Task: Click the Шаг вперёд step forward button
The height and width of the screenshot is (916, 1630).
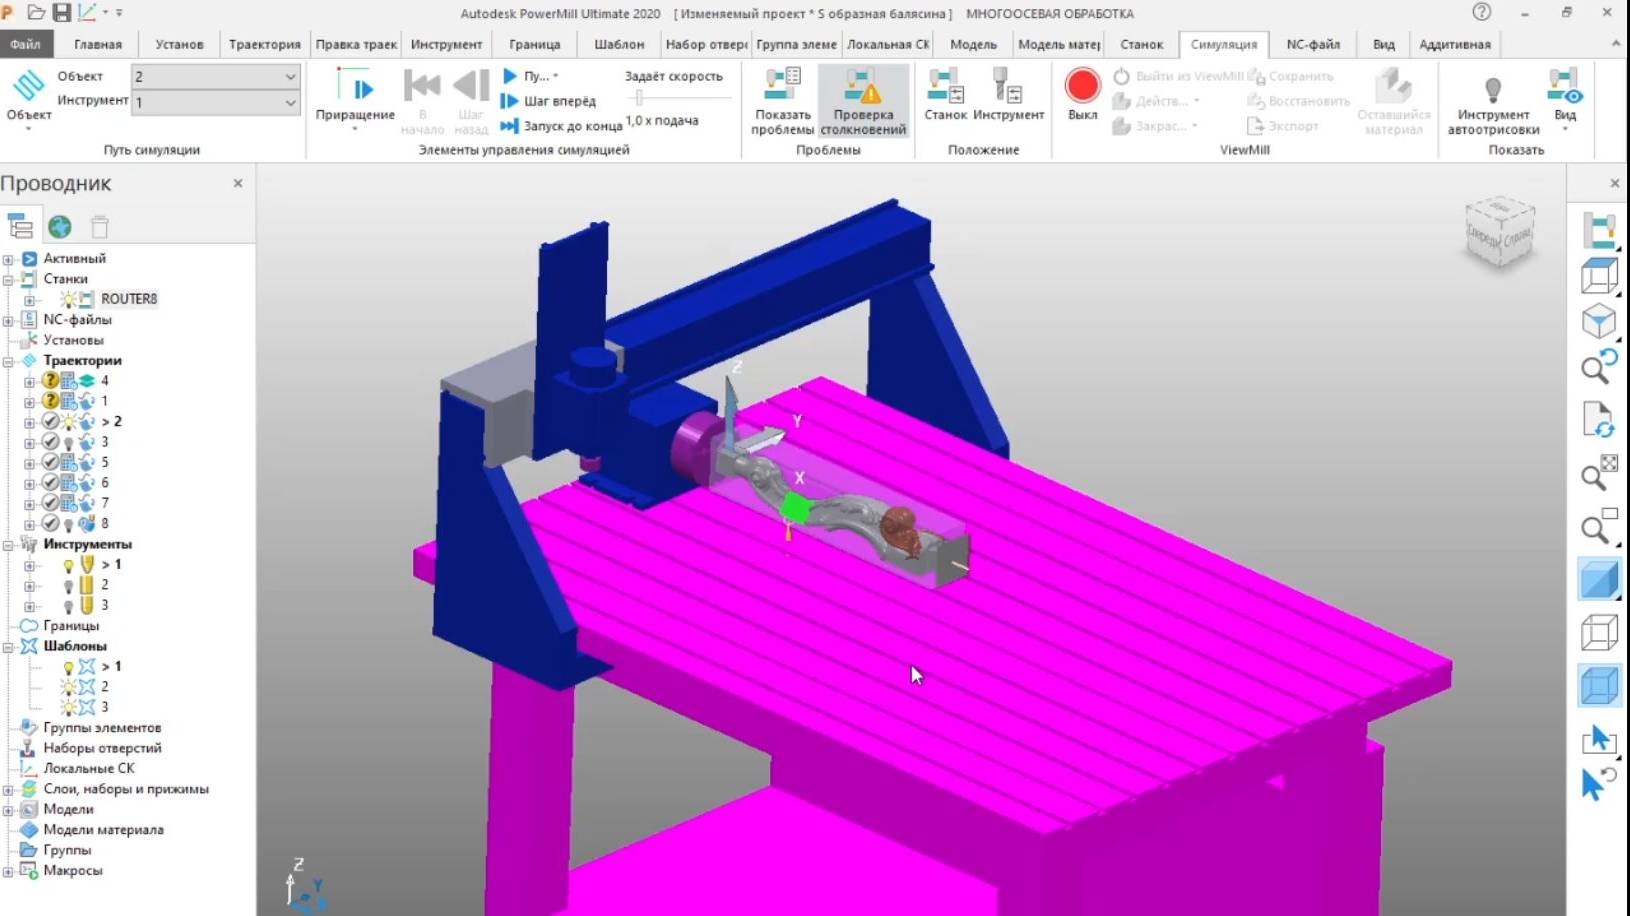Action: pos(548,101)
